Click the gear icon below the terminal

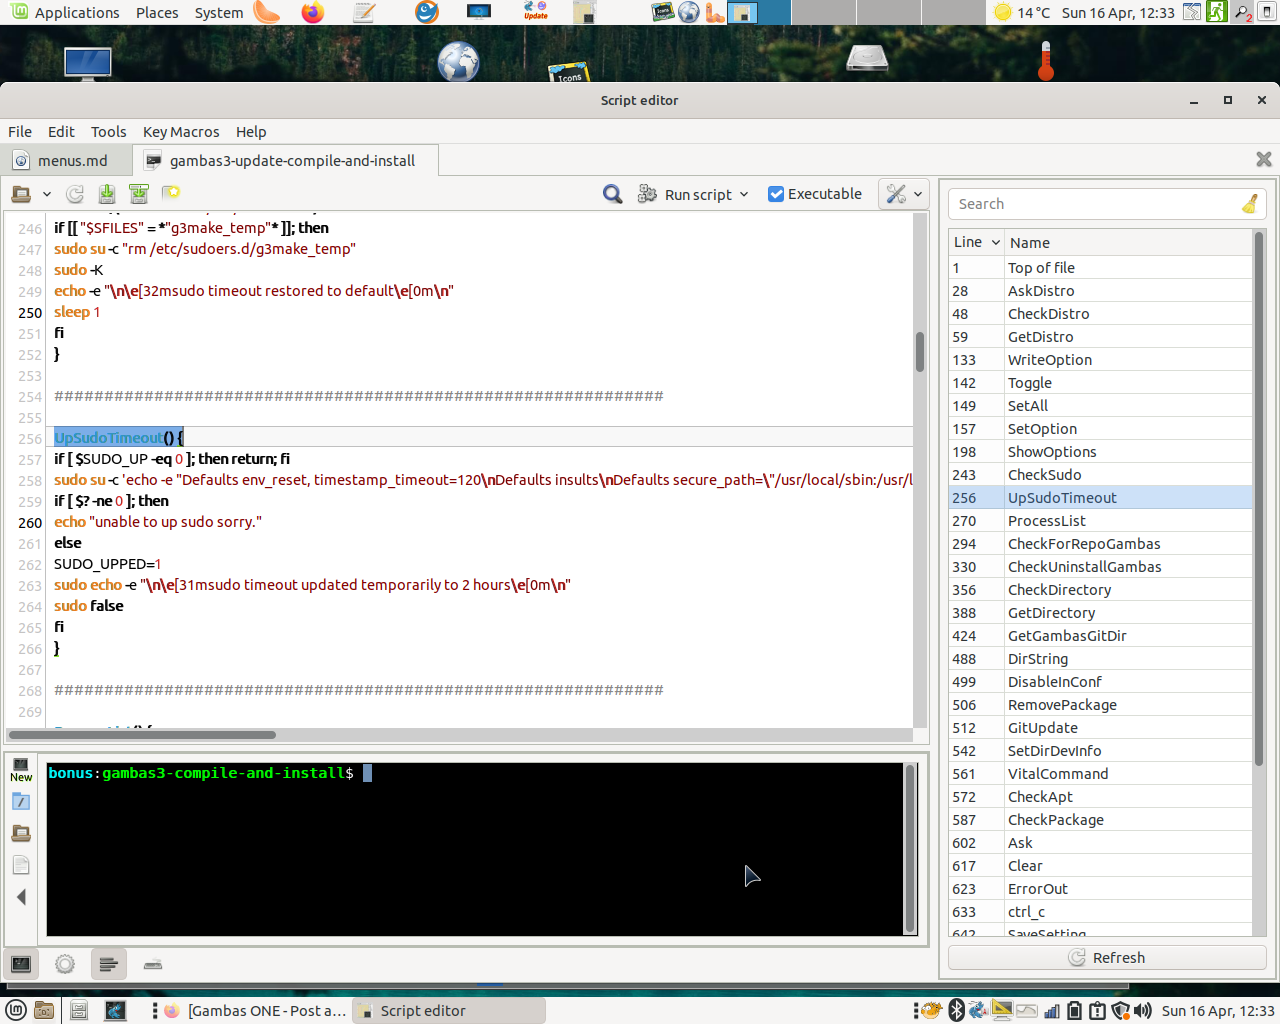tap(65, 964)
